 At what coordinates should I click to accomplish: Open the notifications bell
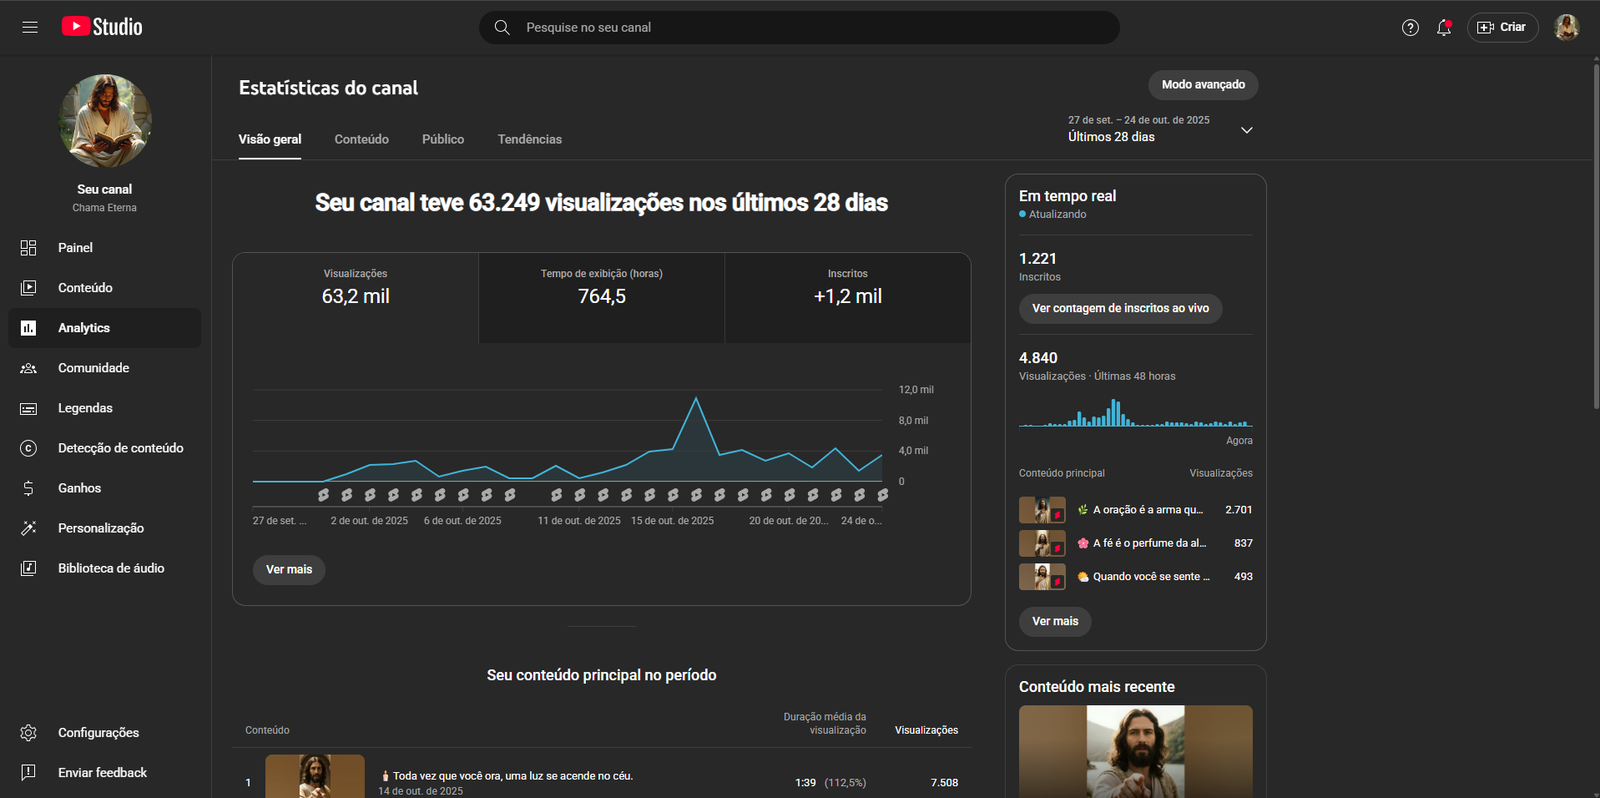click(1444, 28)
